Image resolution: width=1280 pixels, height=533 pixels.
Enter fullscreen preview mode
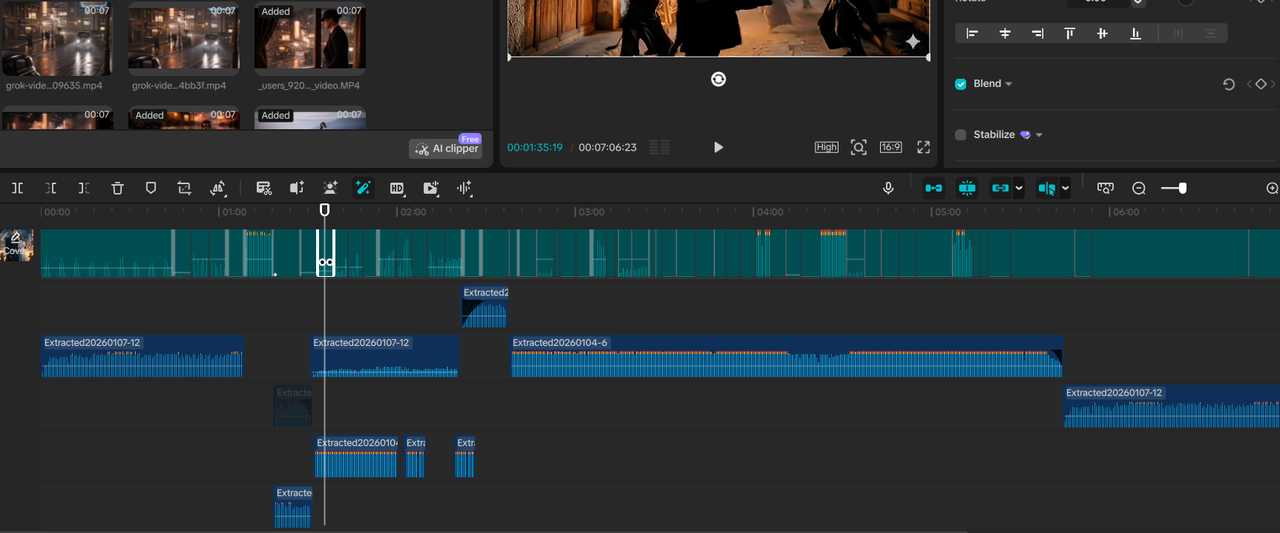click(x=924, y=147)
